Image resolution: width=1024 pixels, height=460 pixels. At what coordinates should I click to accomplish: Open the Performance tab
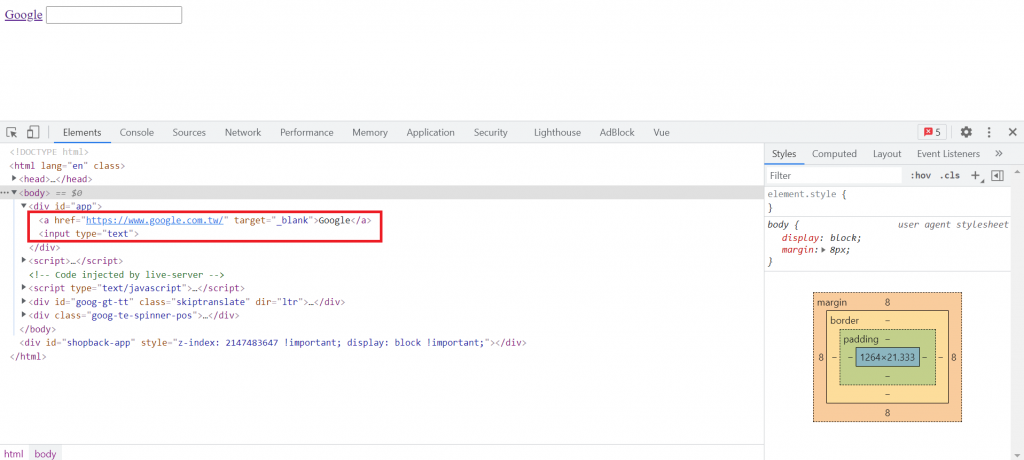click(307, 132)
